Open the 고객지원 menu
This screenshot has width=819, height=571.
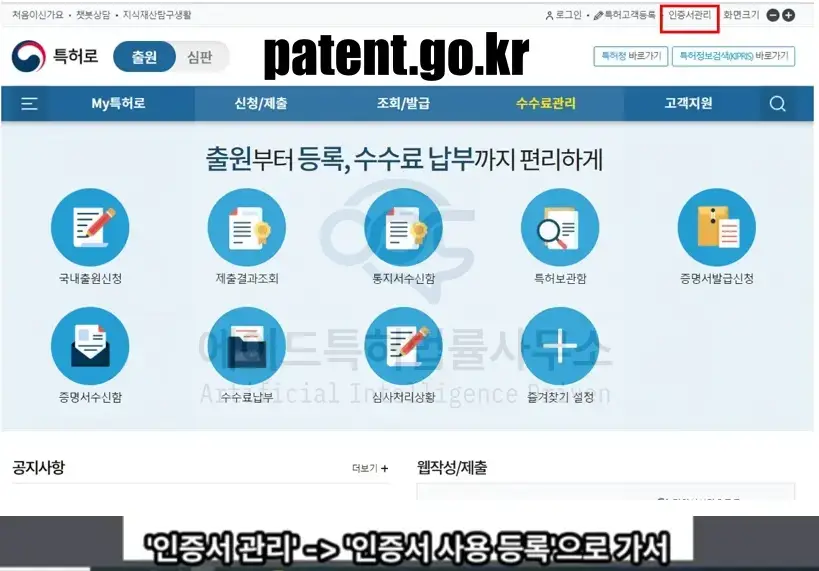[x=688, y=103]
